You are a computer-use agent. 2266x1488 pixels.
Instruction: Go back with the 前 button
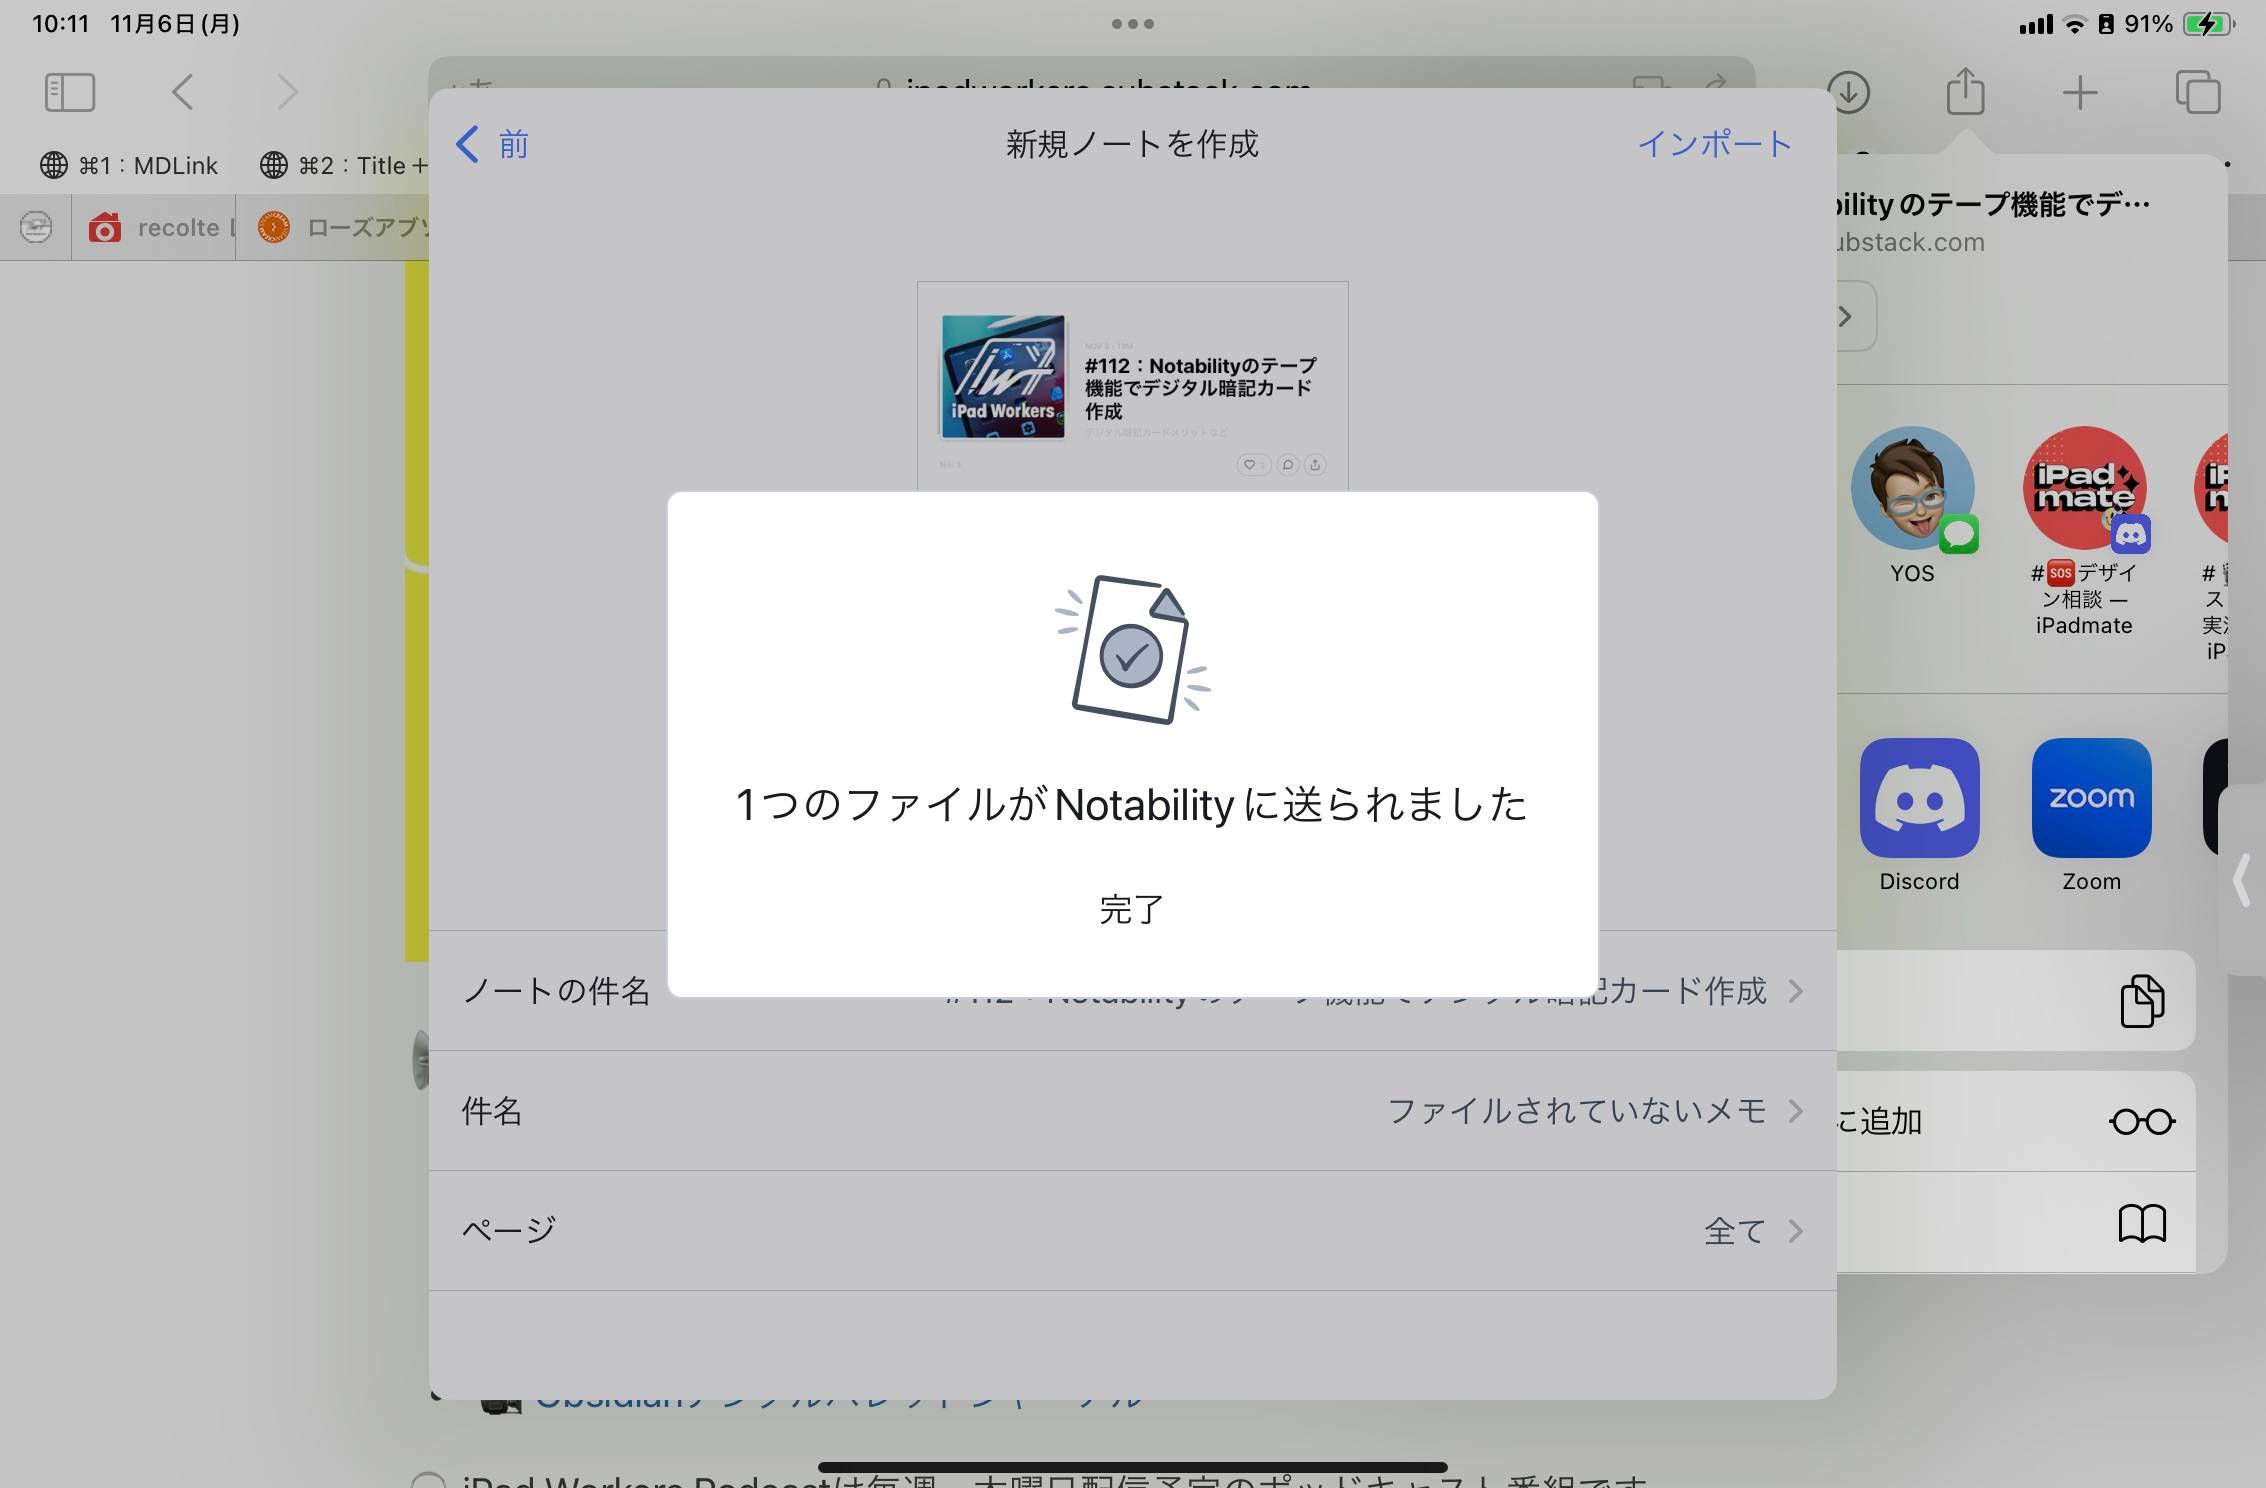click(492, 144)
